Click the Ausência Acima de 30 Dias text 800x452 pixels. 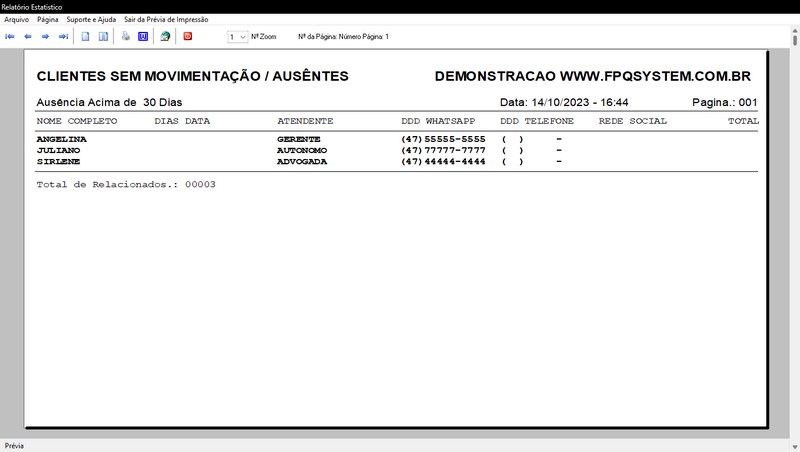click(x=109, y=103)
